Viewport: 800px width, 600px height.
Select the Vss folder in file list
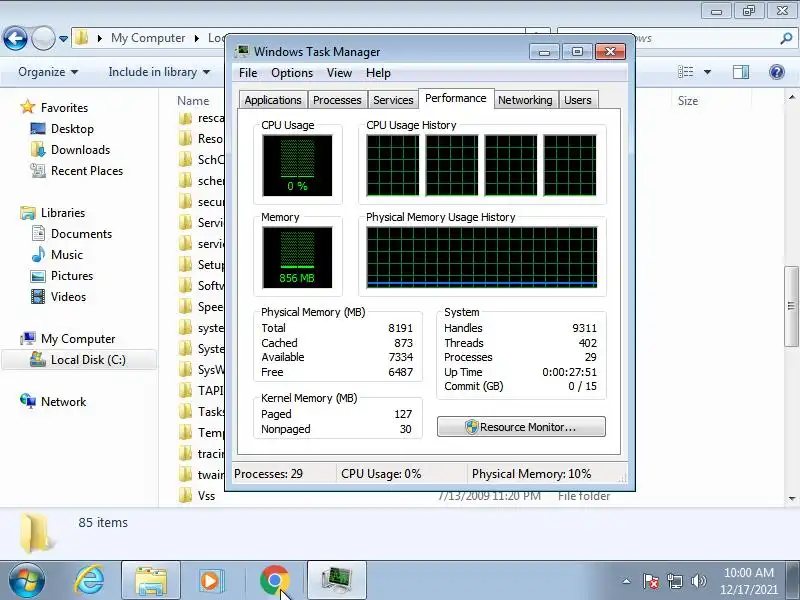[x=206, y=495]
